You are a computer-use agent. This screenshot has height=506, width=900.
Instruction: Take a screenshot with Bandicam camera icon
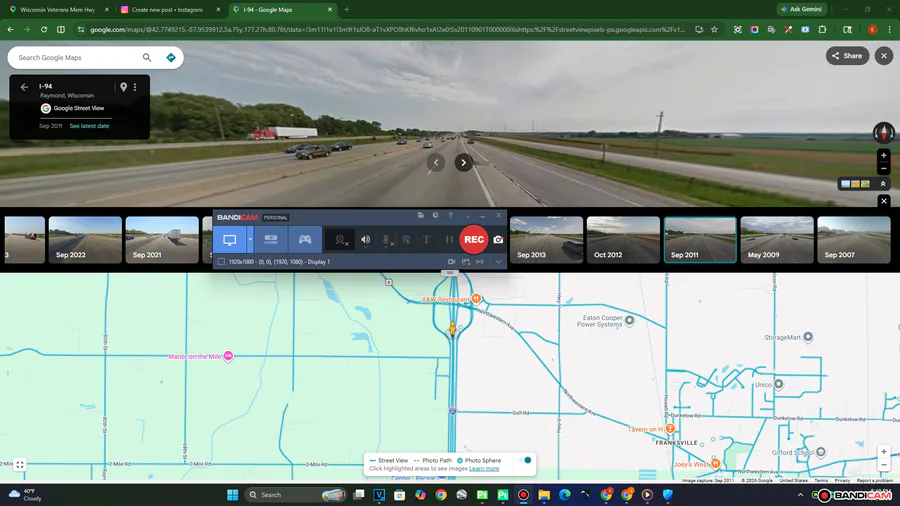pos(498,240)
